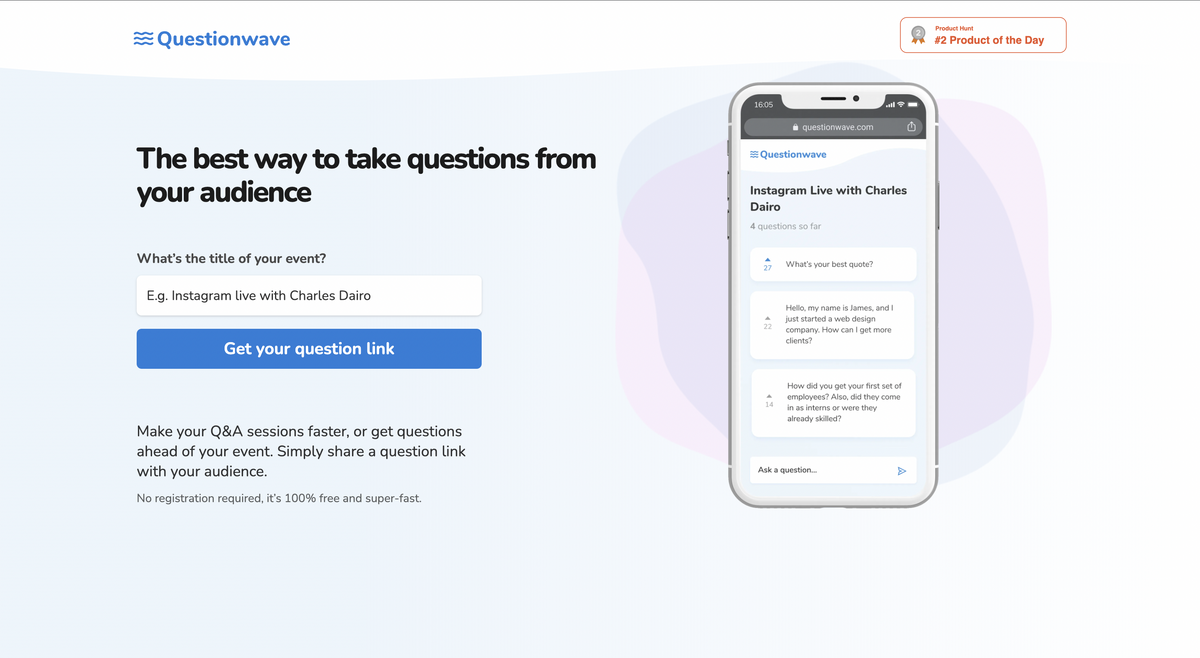1200x658 pixels.
Task: Click the questionwave.com address bar in phone
Action: click(x=832, y=127)
